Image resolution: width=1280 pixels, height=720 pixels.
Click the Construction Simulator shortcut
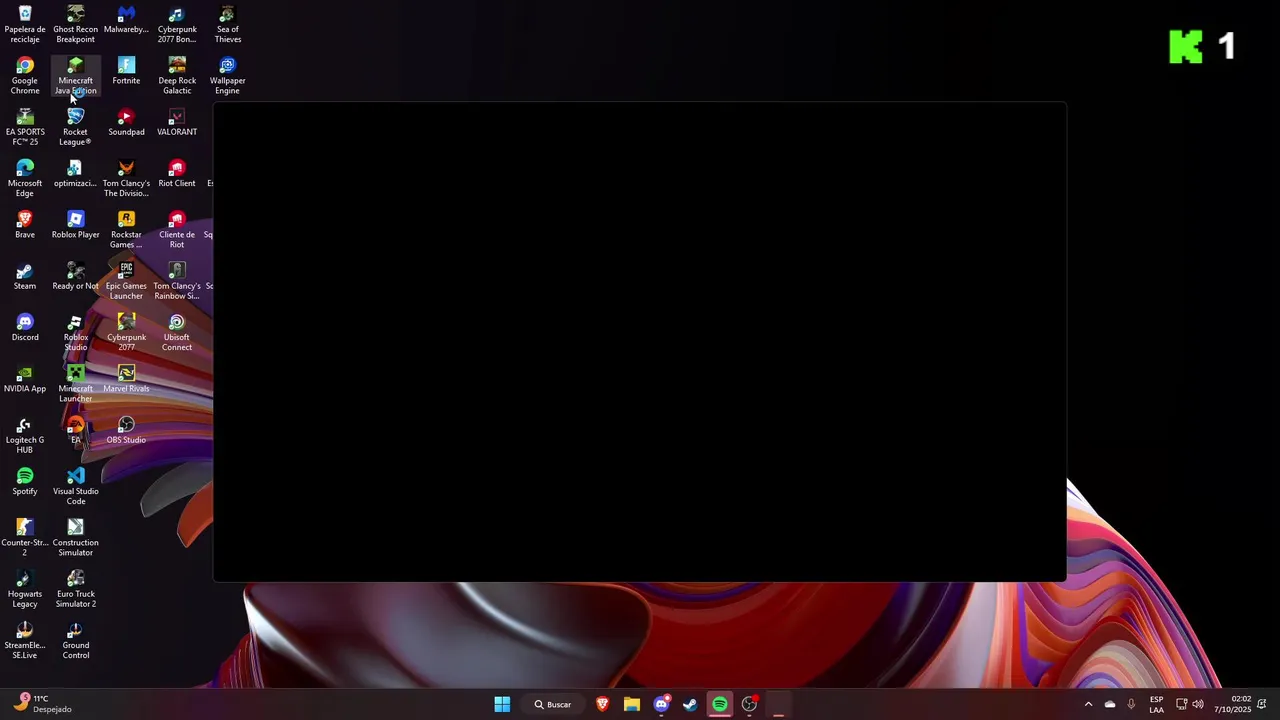75,538
